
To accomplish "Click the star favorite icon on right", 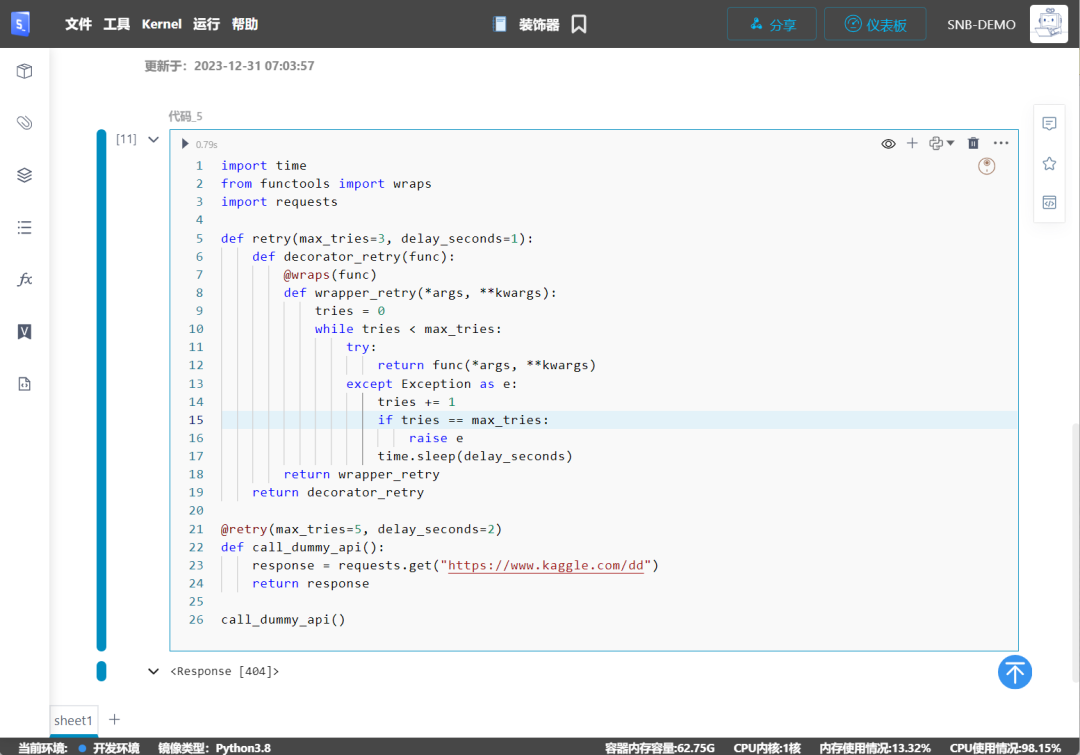I will [x=1049, y=163].
